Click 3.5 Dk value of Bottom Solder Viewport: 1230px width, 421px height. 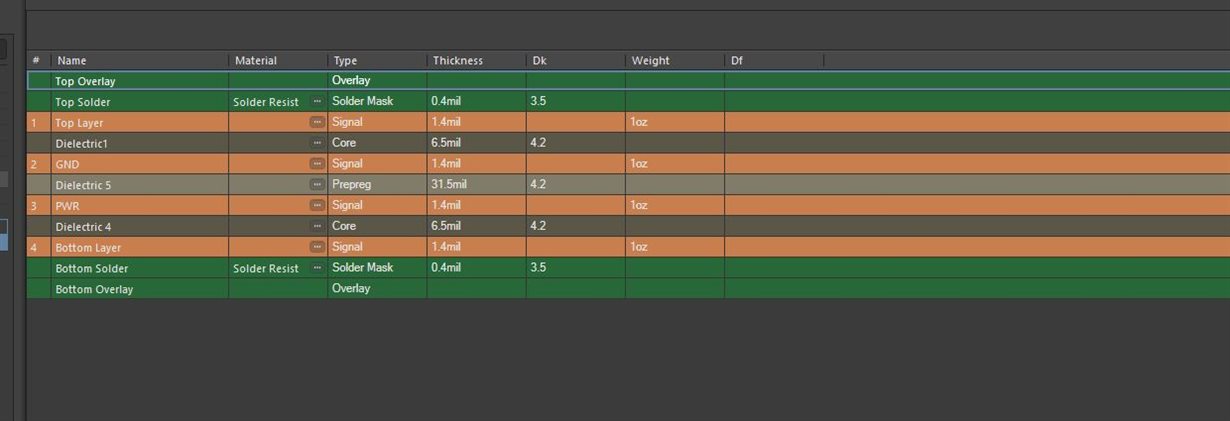(x=538, y=267)
